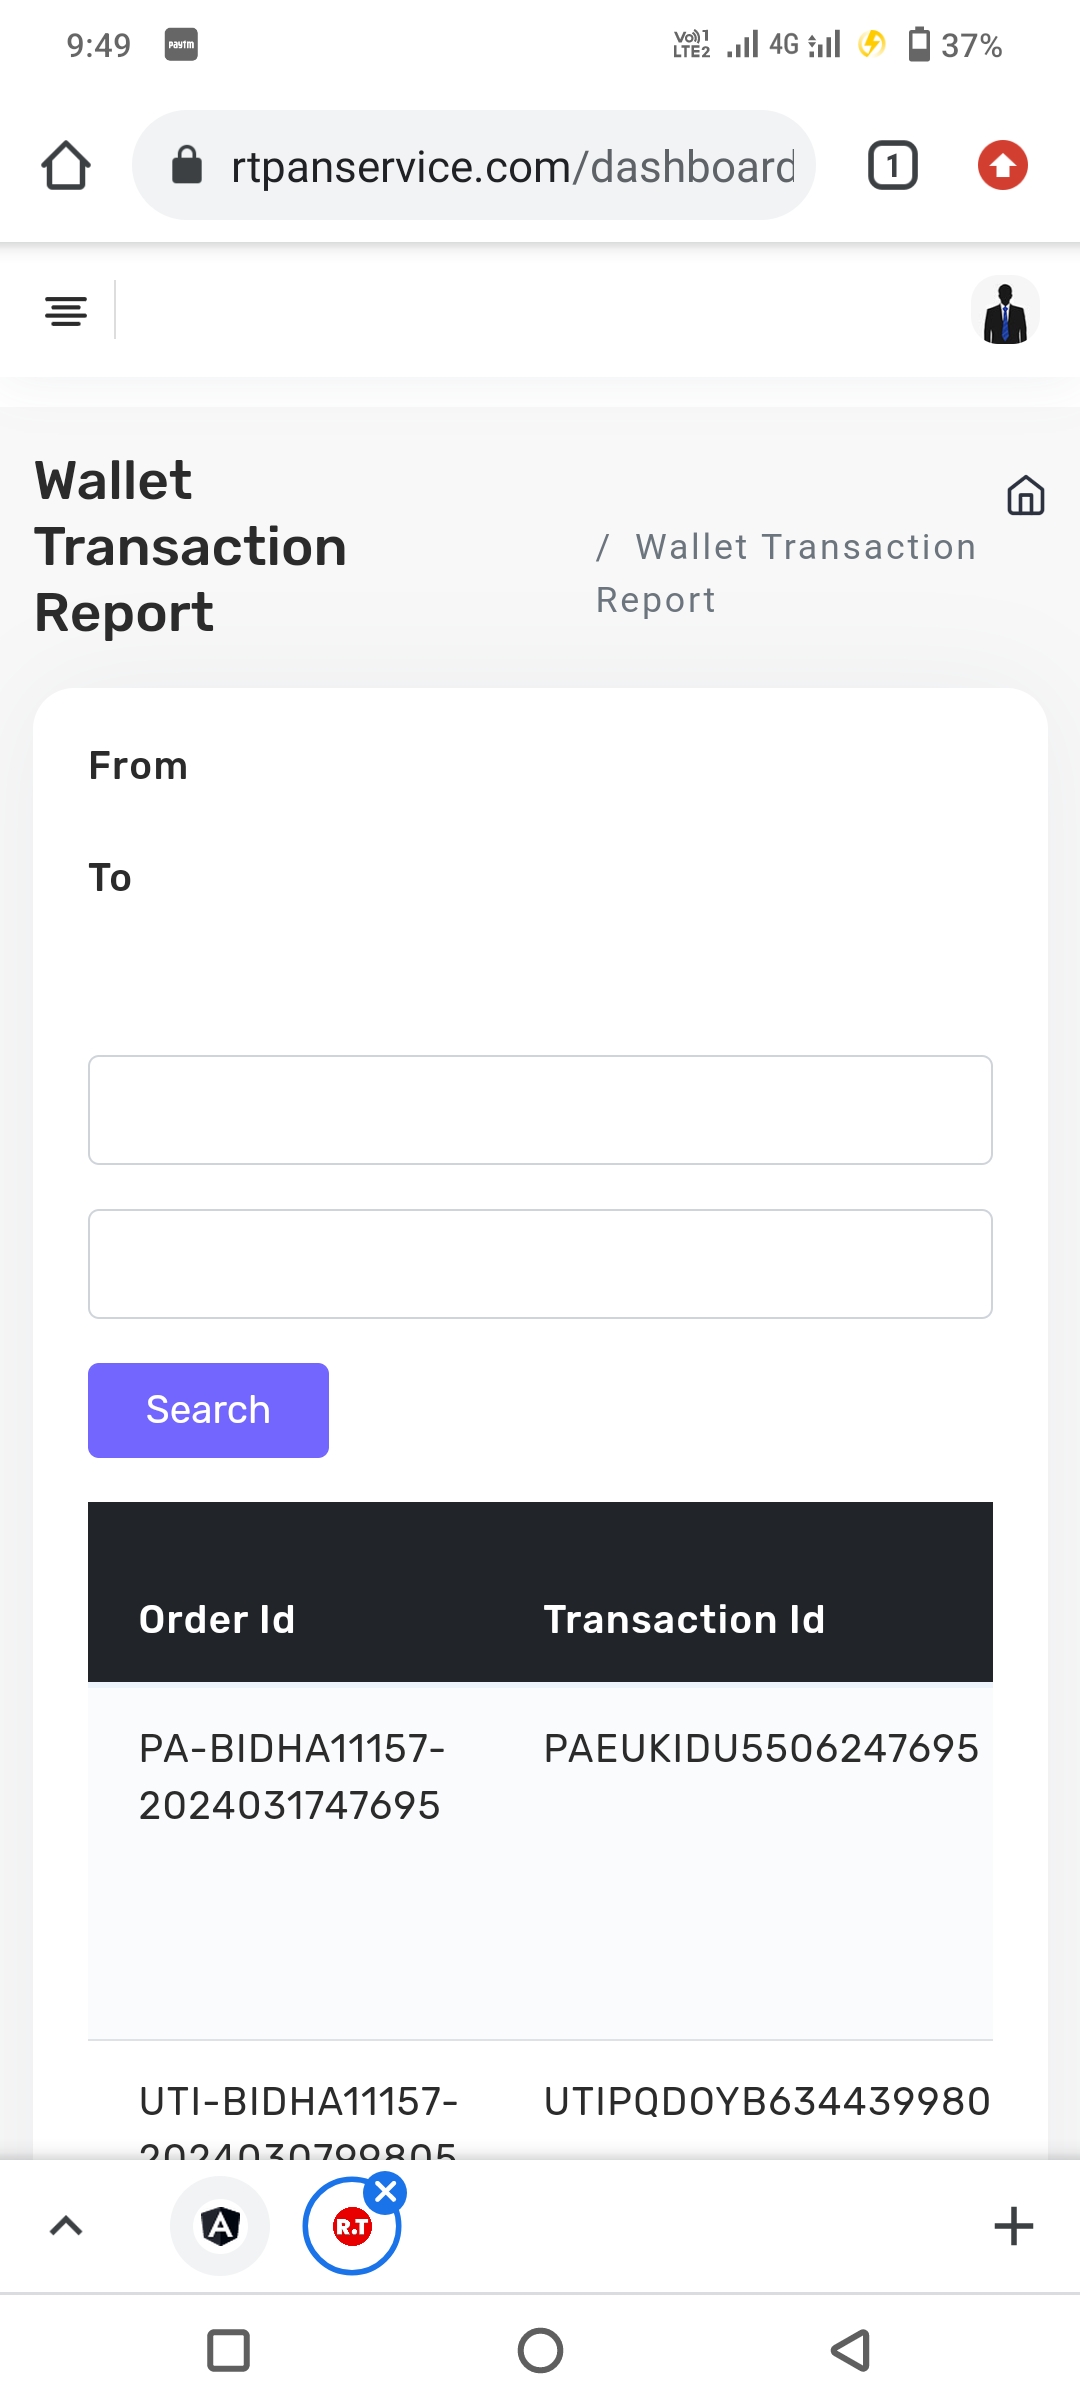Add a new tab with plus icon
This screenshot has width=1080, height=2408.
click(1013, 2226)
